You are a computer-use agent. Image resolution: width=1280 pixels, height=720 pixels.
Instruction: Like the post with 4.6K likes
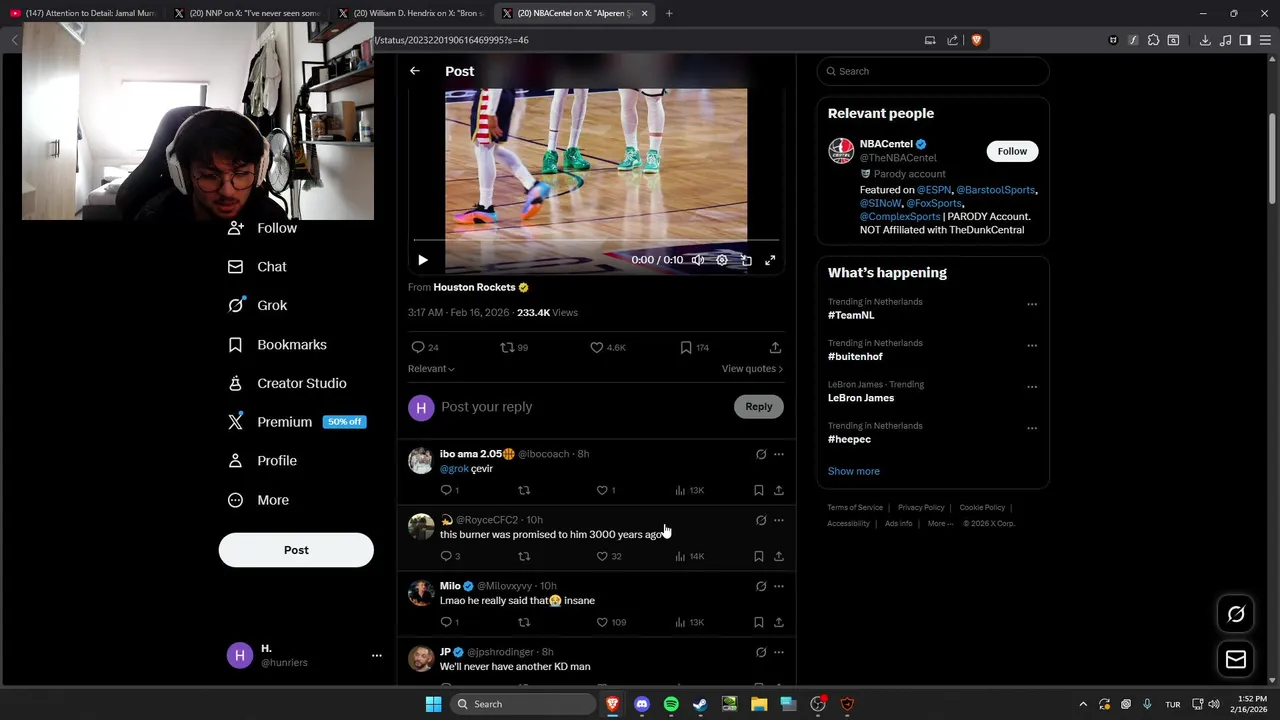click(x=607, y=347)
